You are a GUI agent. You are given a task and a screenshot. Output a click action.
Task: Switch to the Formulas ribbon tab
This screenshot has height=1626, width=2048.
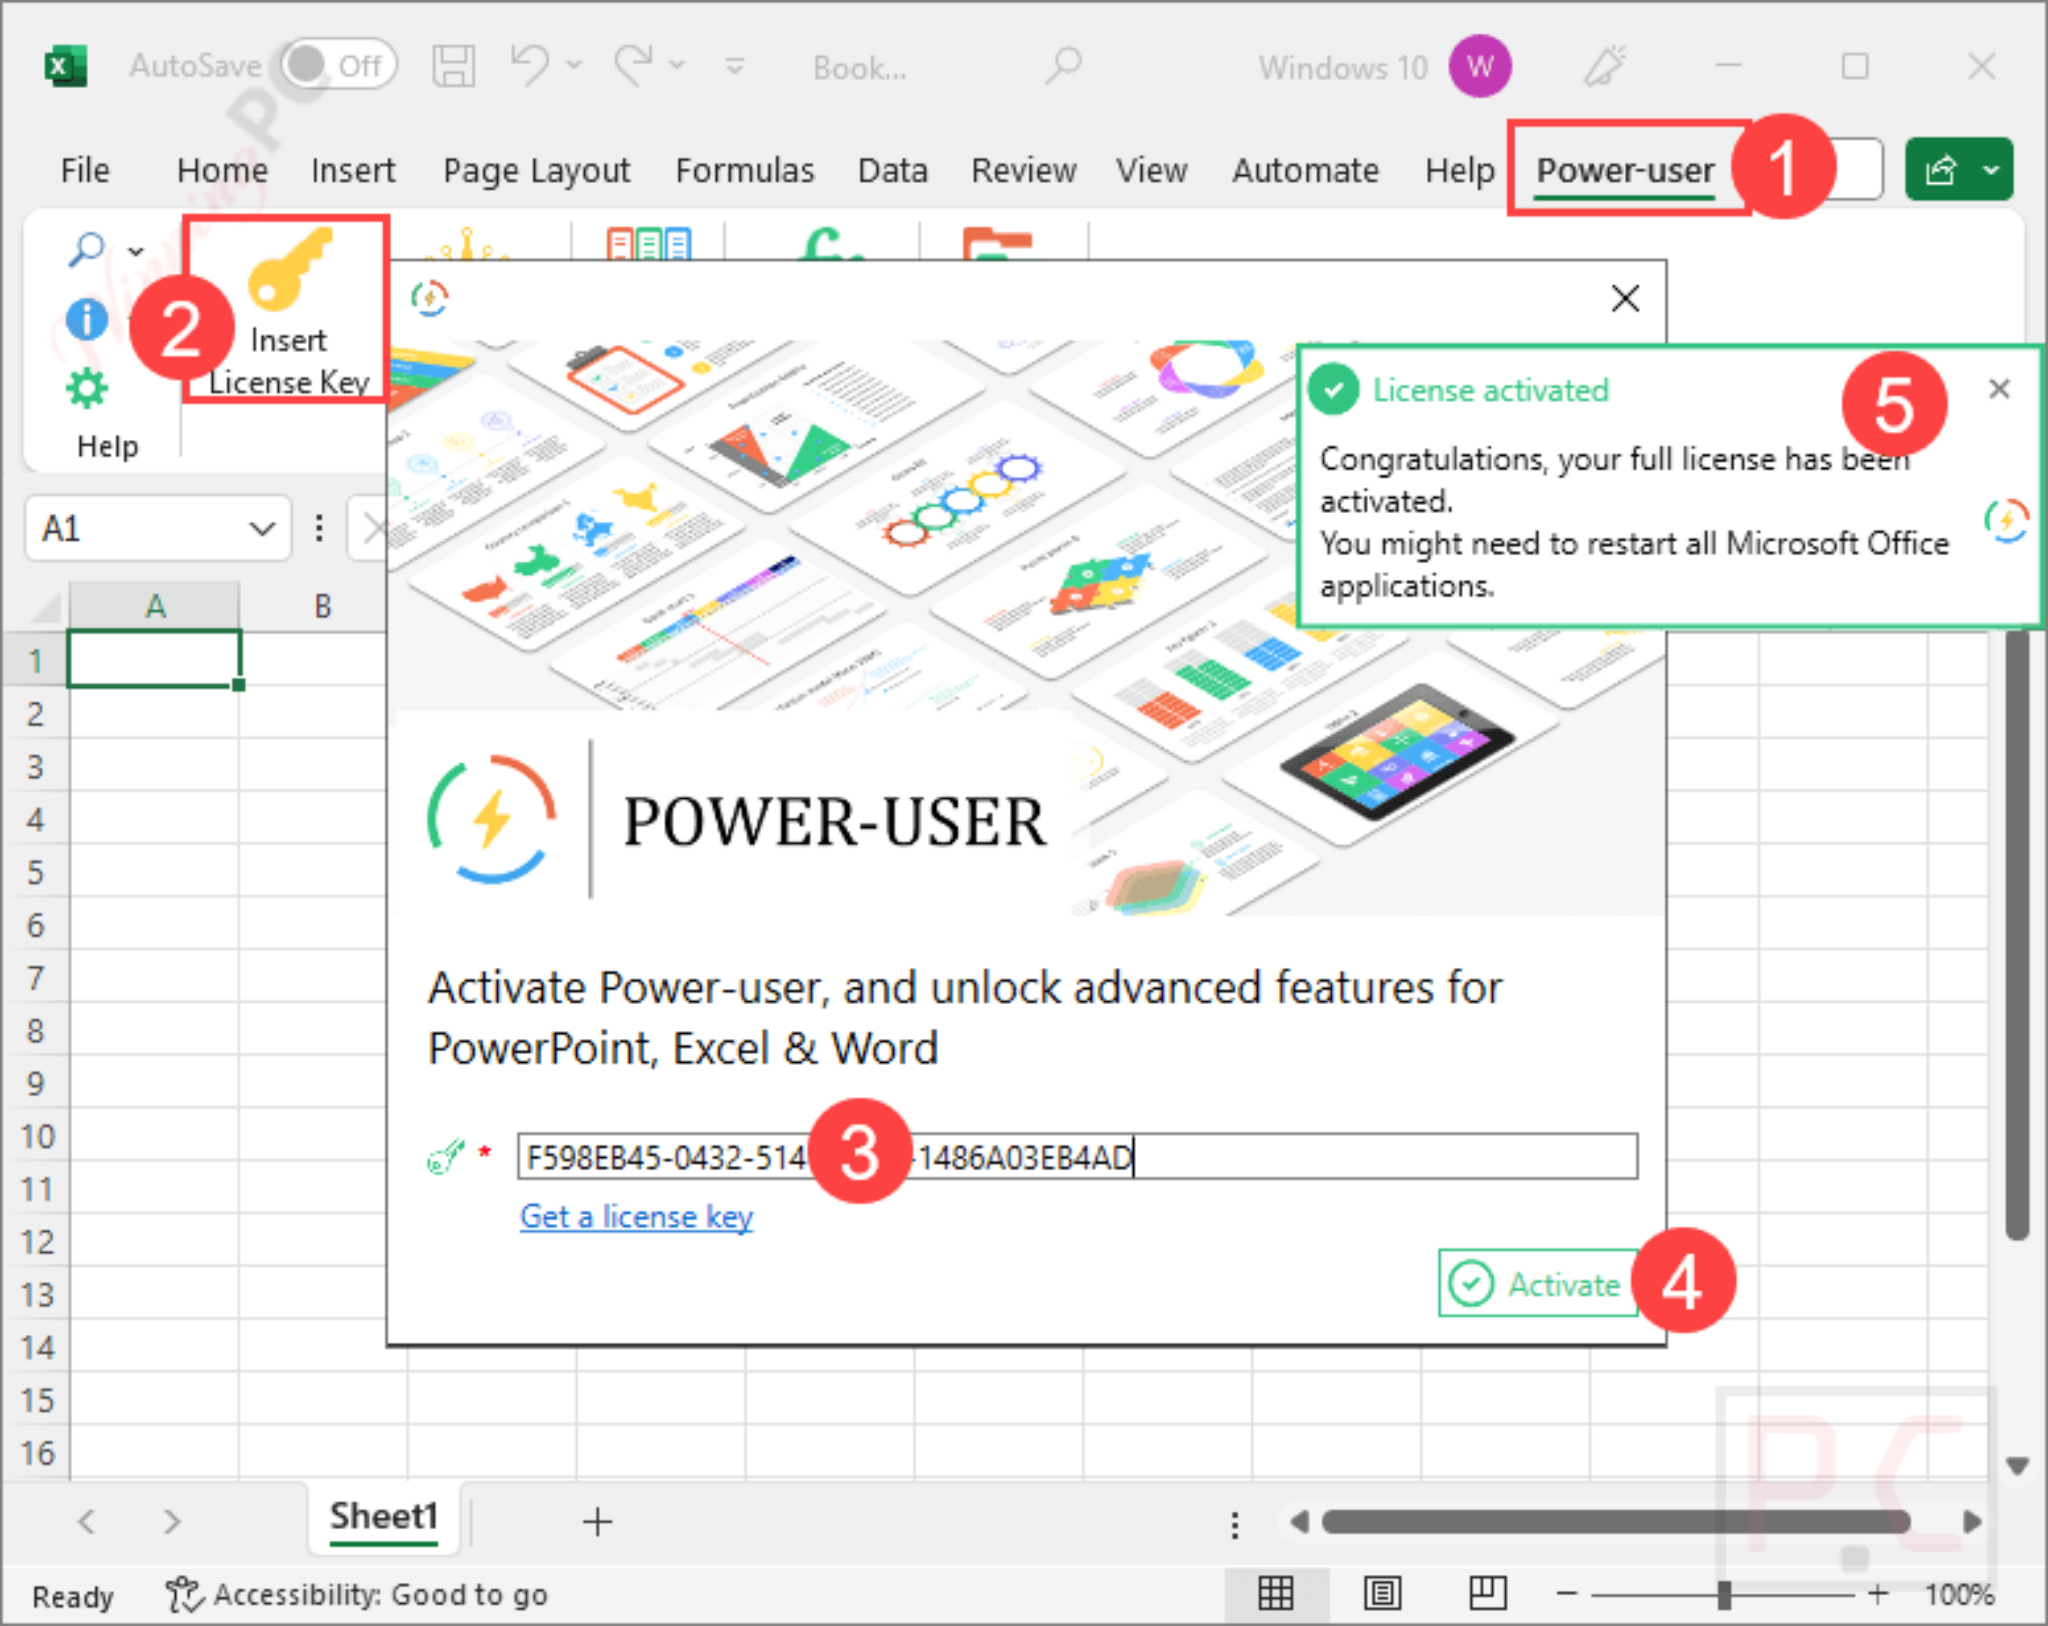744,170
